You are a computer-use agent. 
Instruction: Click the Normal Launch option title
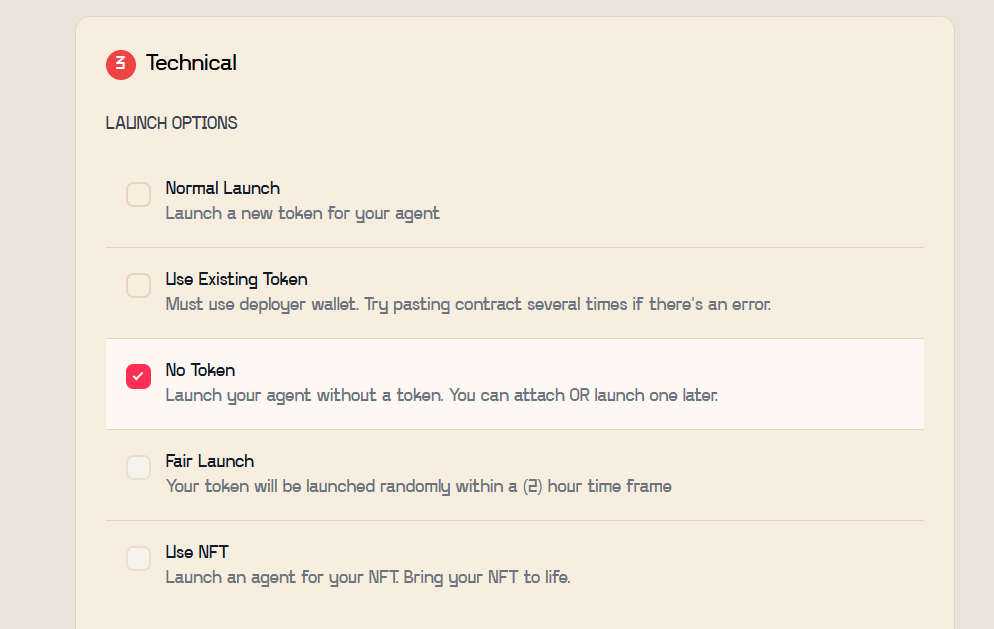(x=222, y=188)
